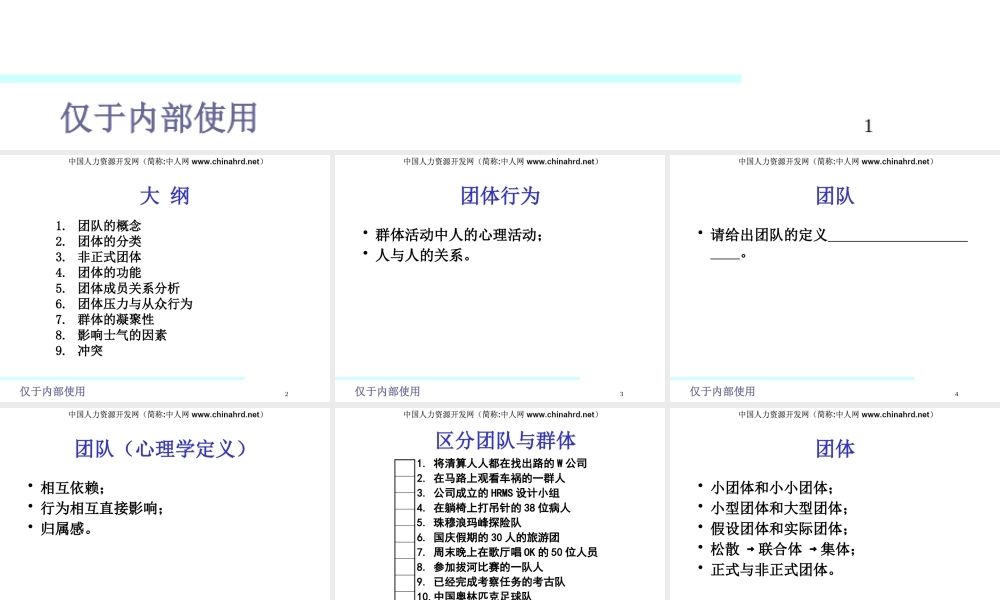Click the 团体 slide title
Image resolution: width=1000 pixels, height=600 pixels.
[x=835, y=449]
